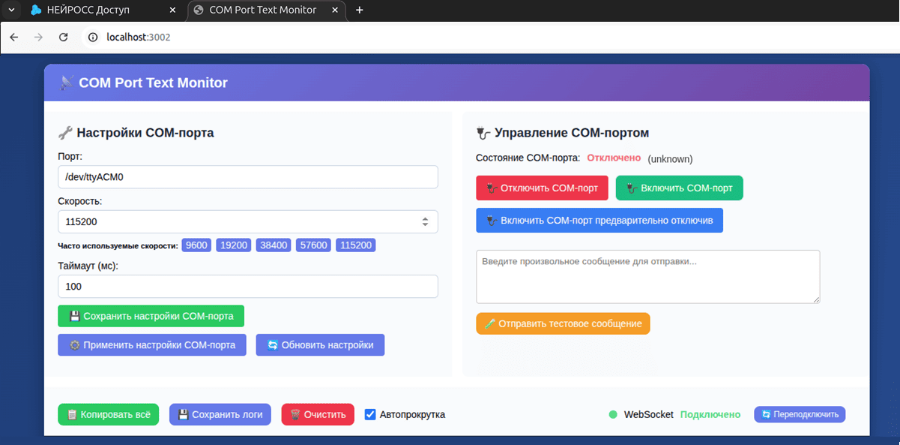Click the site info icon in address bar
Screen dimensions: 900x445
pos(92,37)
